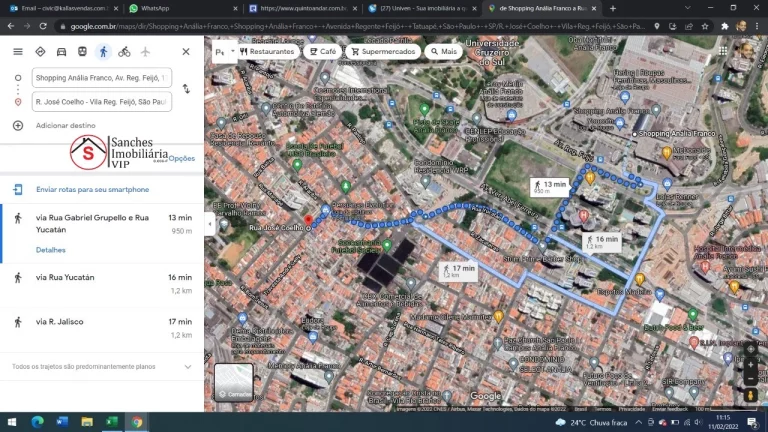Switch to public transit mode
This screenshot has width=768, height=432.
point(82,51)
